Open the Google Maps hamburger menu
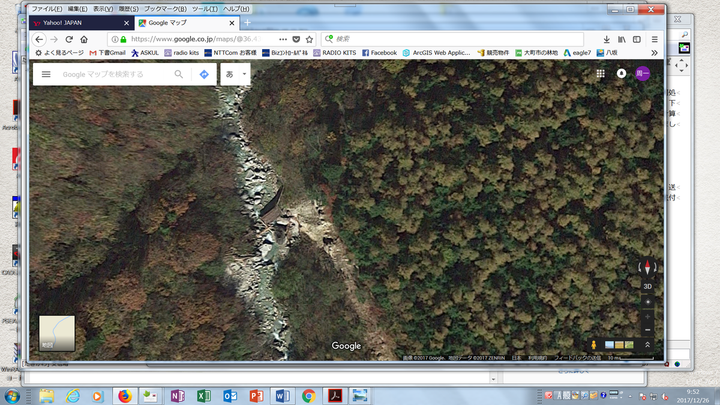This screenshot has width=720, height=405. [45, 74]
